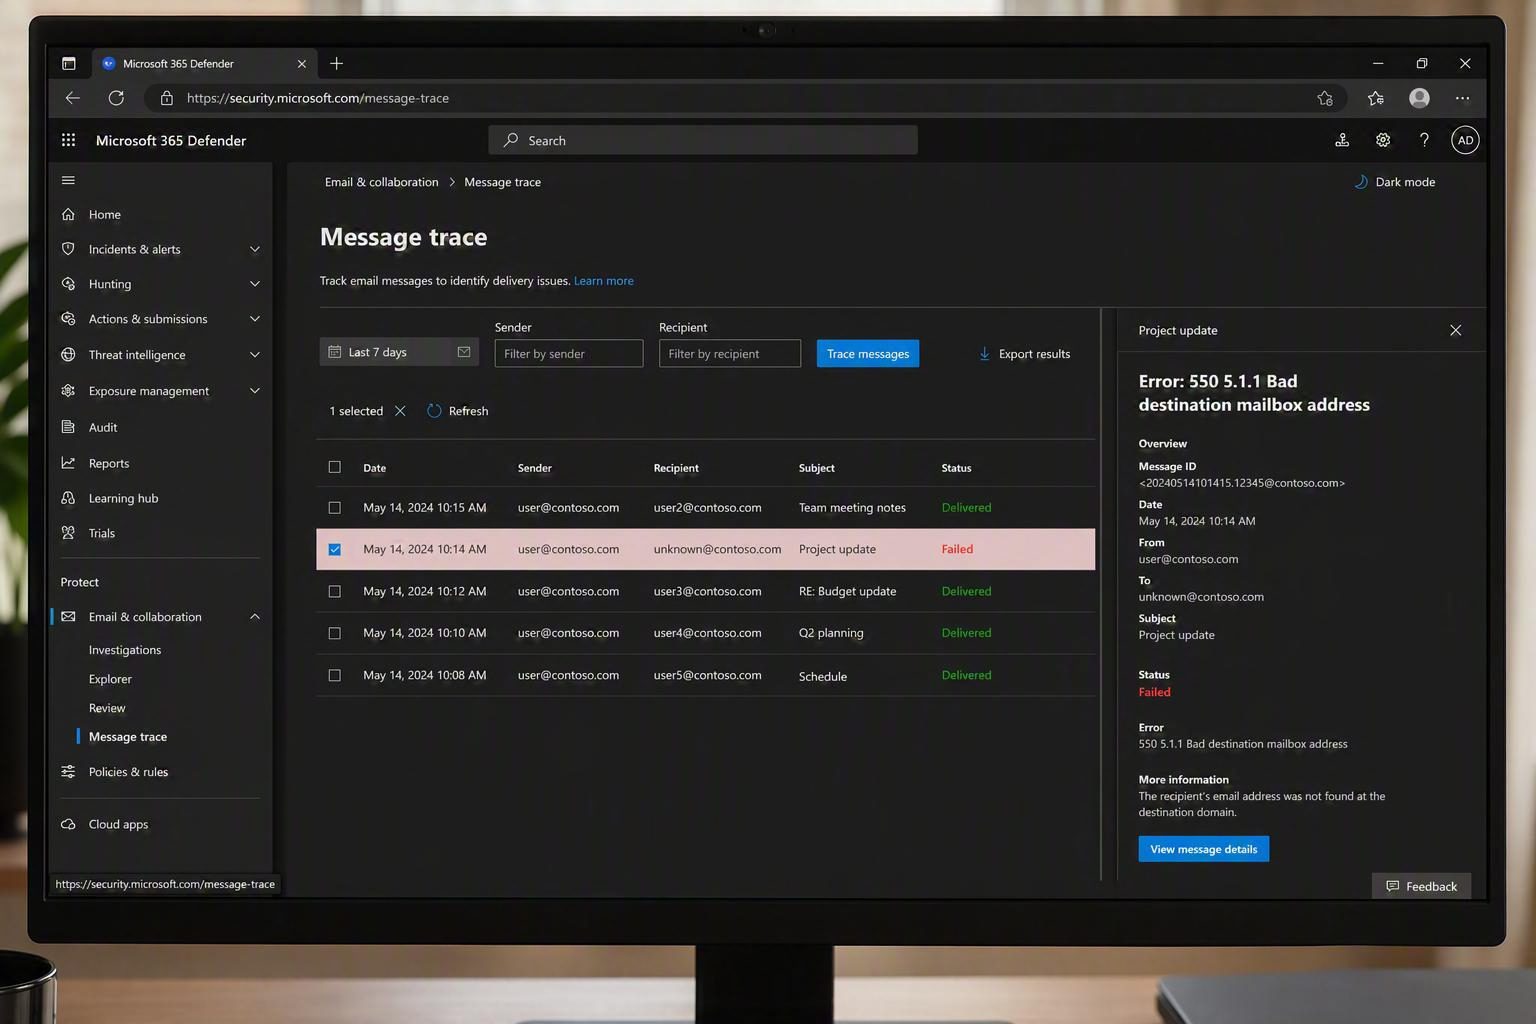Image resolution: width=1536 pixels, height=1024 pixels.
Task: Click the Failed status in Project update row
Action: pos(957,549)
